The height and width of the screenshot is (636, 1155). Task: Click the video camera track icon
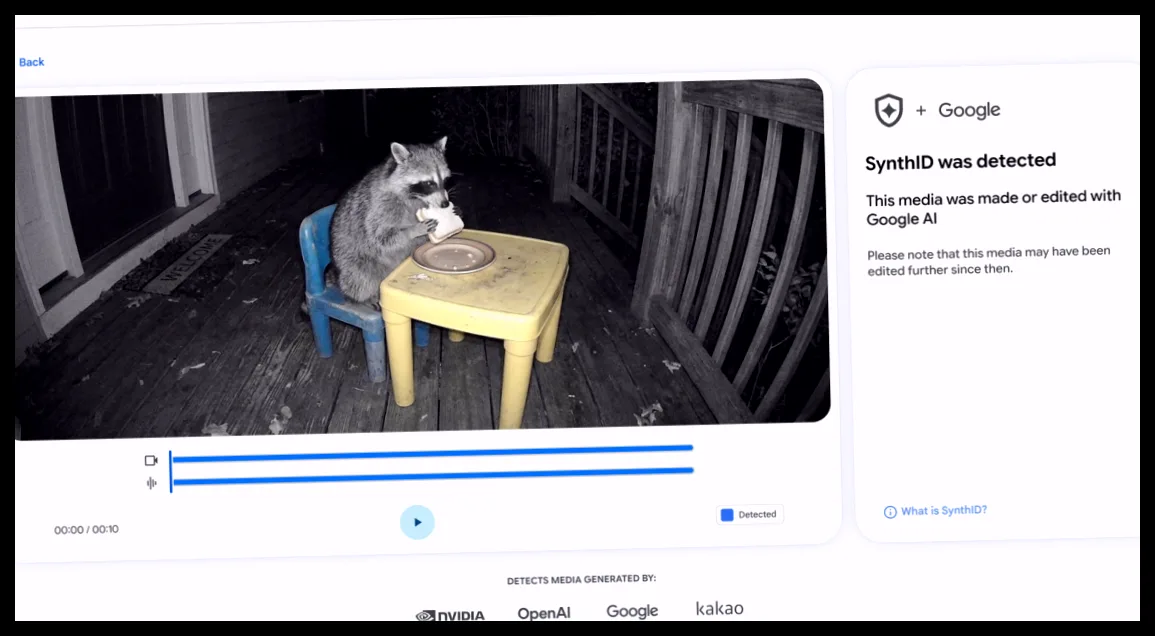click(x=151, y=461)
